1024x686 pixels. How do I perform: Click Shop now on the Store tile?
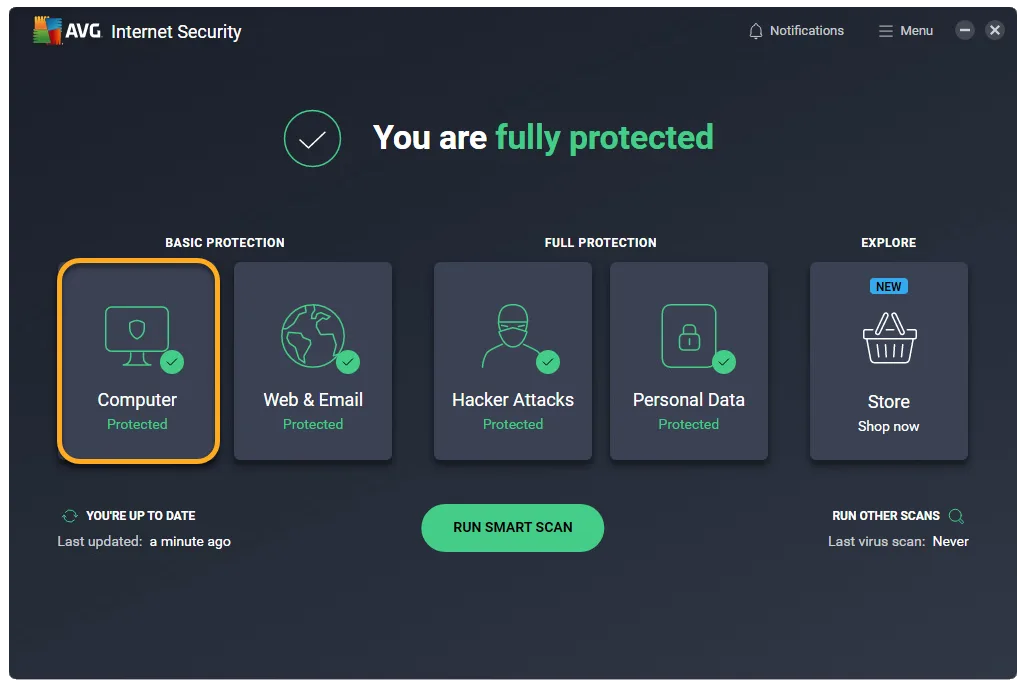pyautogui.click(x=888, y=427)
